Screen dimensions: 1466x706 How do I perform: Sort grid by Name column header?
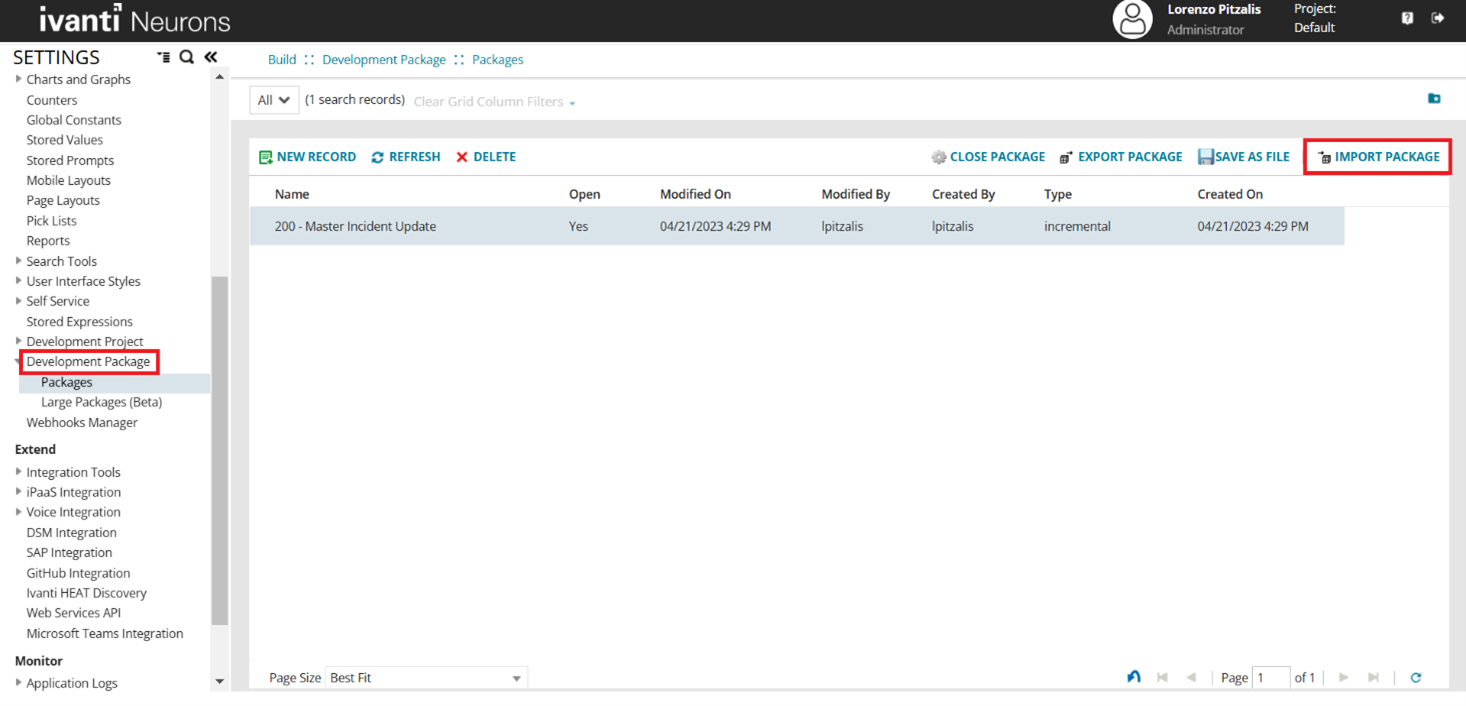(292, 194)
